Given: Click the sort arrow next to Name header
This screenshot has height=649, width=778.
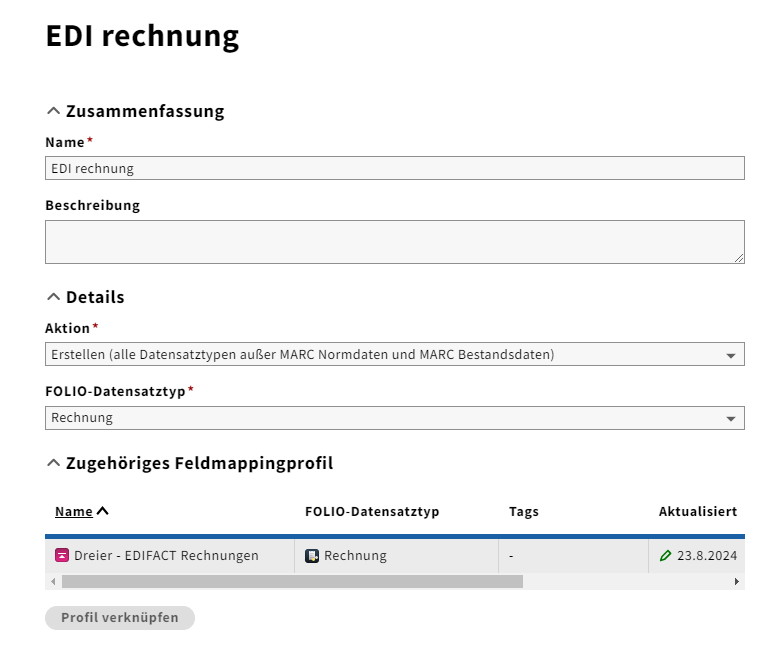Looking at the screenshot, I should click(x=103, y=511).
